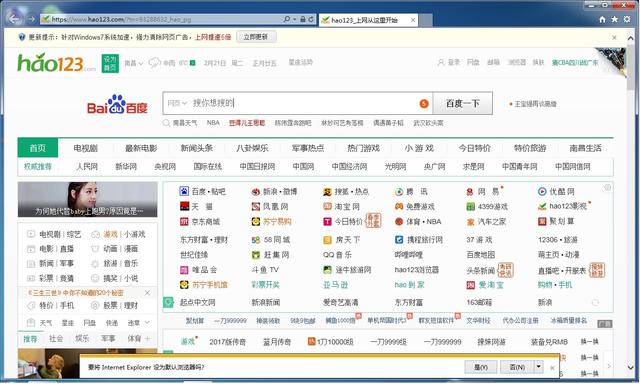Switch to 电视剧 navigation tab
Viewport: 640px width, 384px height.
click(85, 148)
